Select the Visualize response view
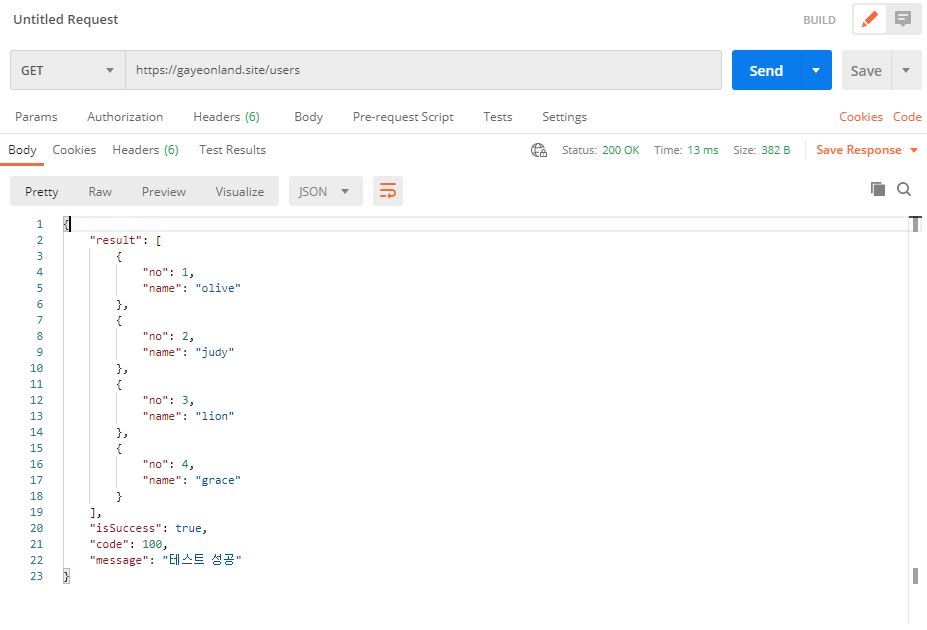This screenshot has height=630, width=927. (x=239, y=191)
